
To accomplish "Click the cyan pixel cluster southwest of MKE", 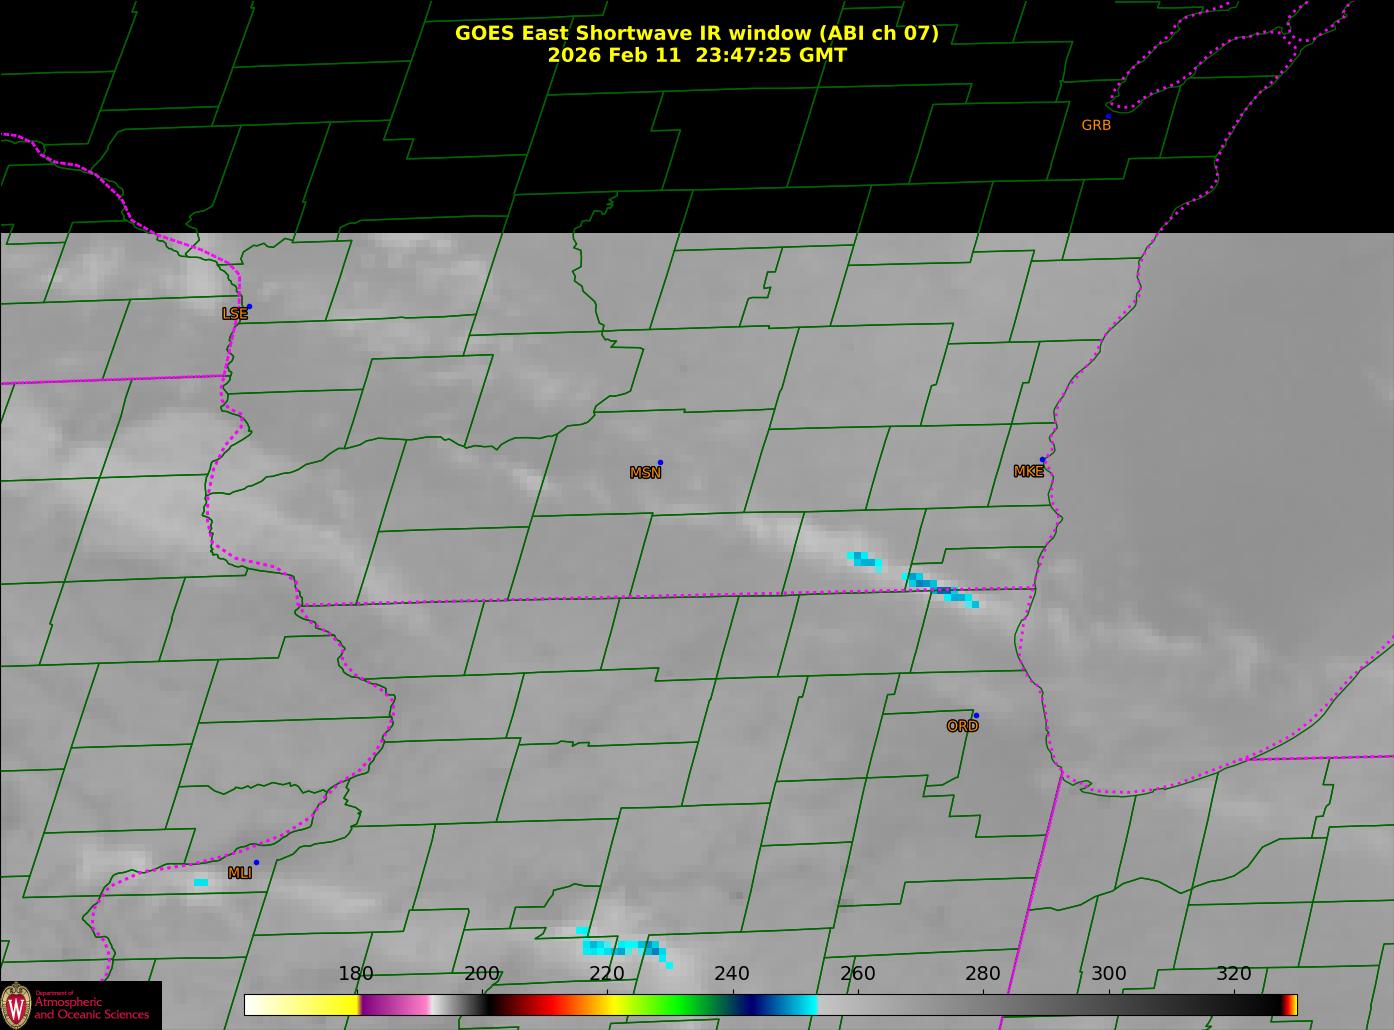I will tap(865, 560).
